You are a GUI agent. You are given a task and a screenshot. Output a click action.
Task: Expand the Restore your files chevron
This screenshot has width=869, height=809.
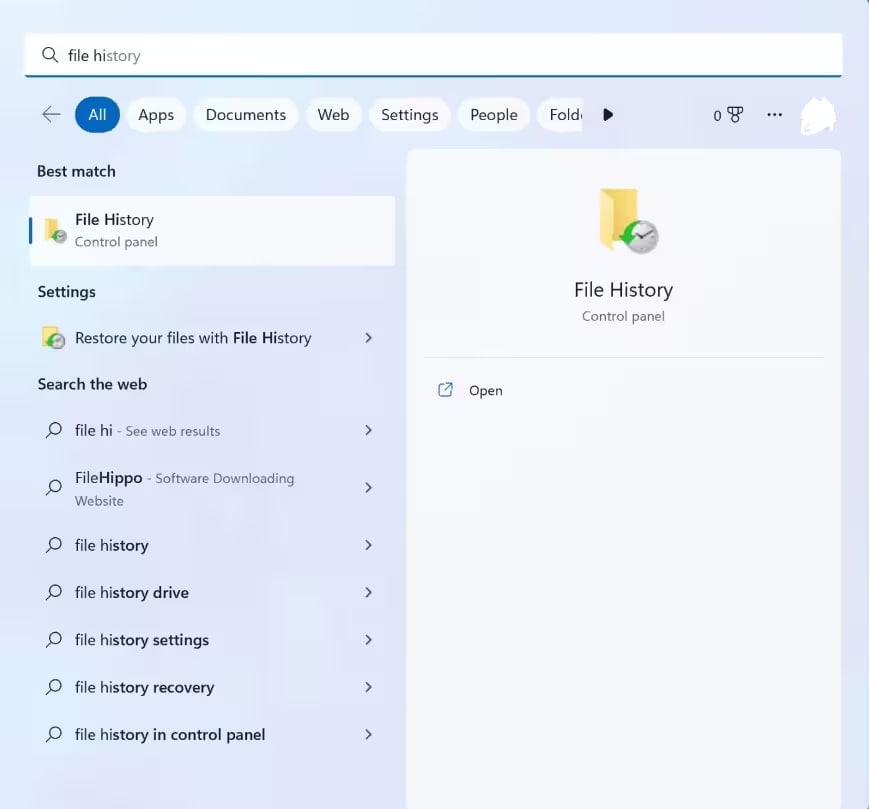(368, 338)
